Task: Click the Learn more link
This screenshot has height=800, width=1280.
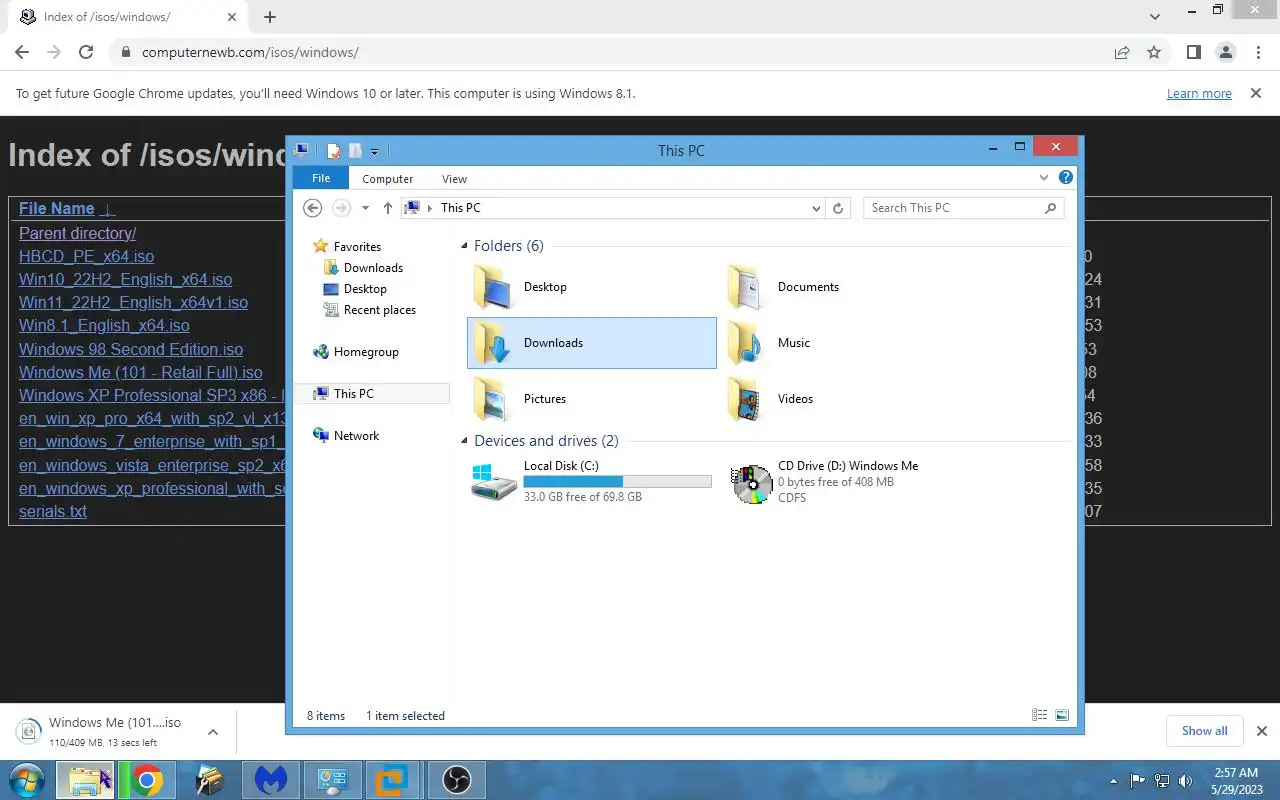Action: [1199, 94]
